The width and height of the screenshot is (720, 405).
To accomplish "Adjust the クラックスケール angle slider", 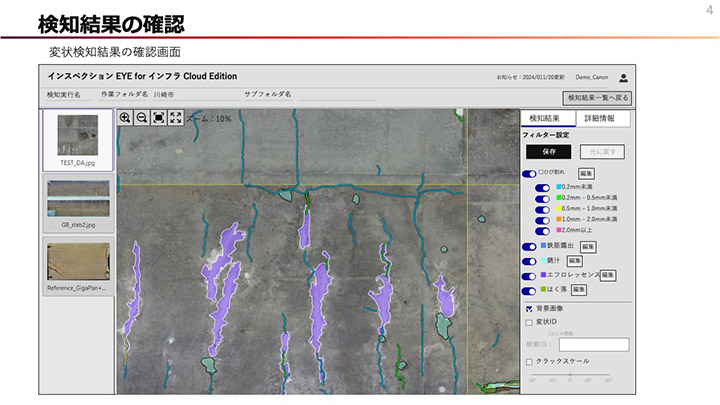I will (570, 374).
